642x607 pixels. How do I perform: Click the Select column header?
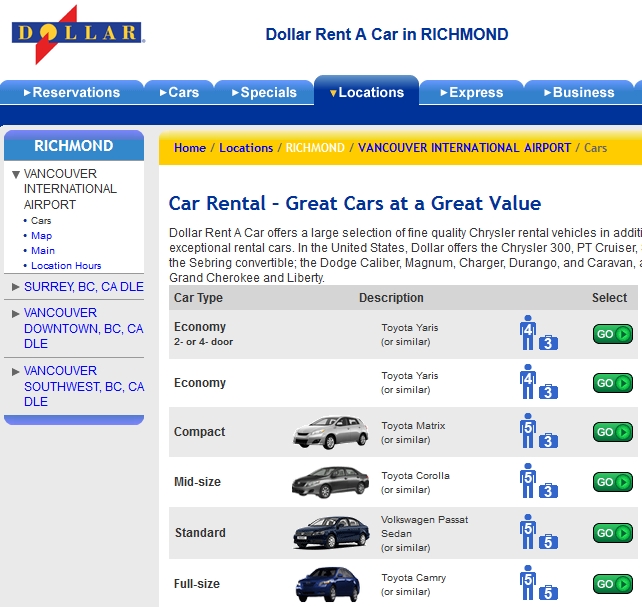pos(609,298)
